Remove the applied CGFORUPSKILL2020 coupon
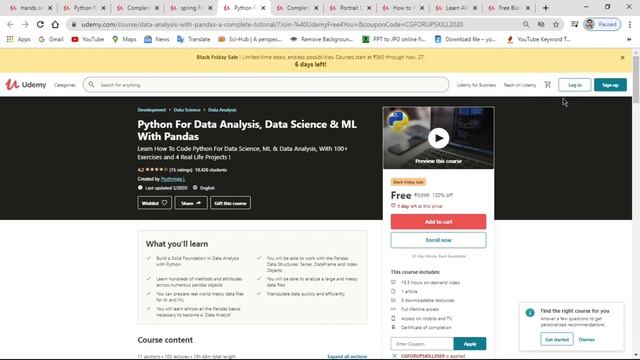640x360 pixels. point(394,356)
